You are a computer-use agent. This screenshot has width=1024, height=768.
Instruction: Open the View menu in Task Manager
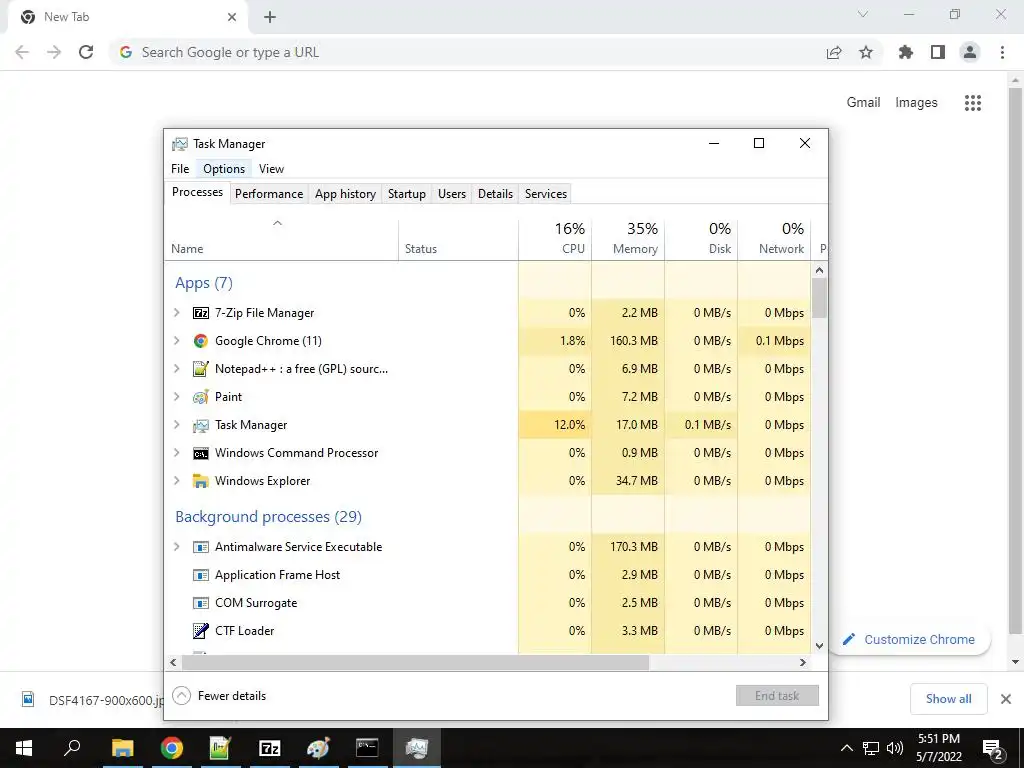[271, 169]
